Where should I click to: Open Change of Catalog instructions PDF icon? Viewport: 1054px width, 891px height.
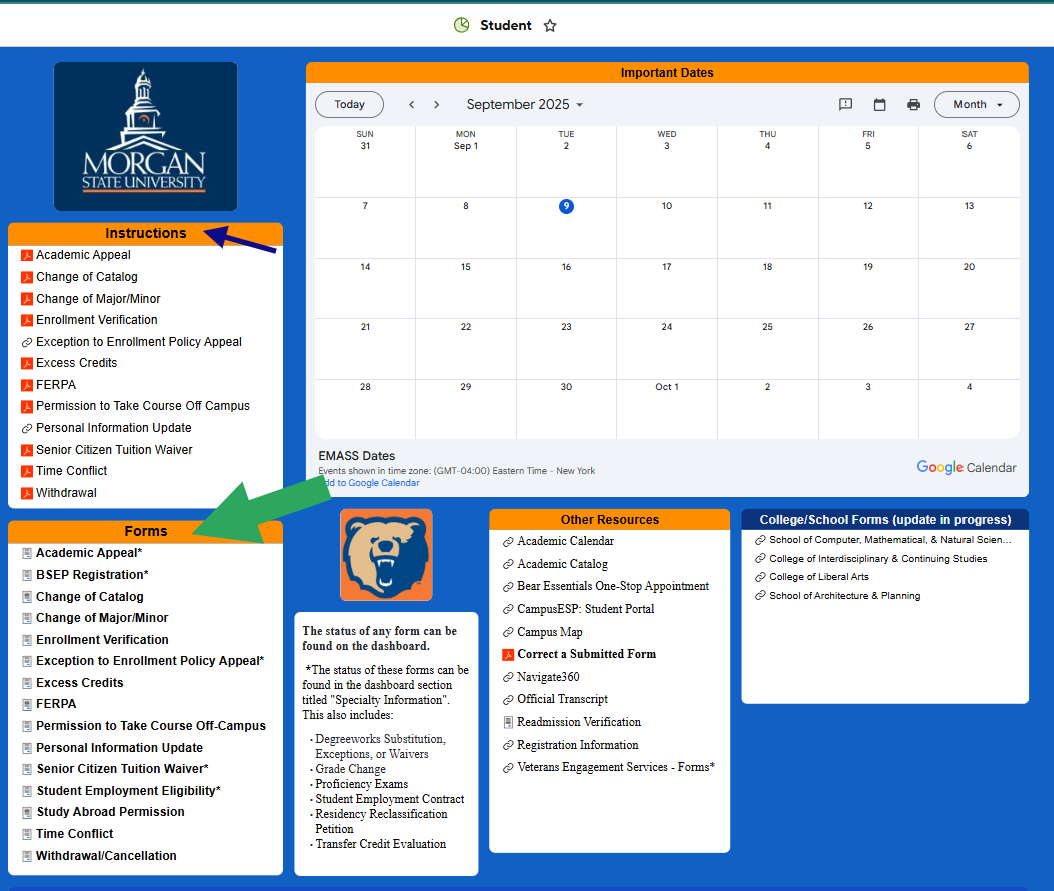(27, 277)
